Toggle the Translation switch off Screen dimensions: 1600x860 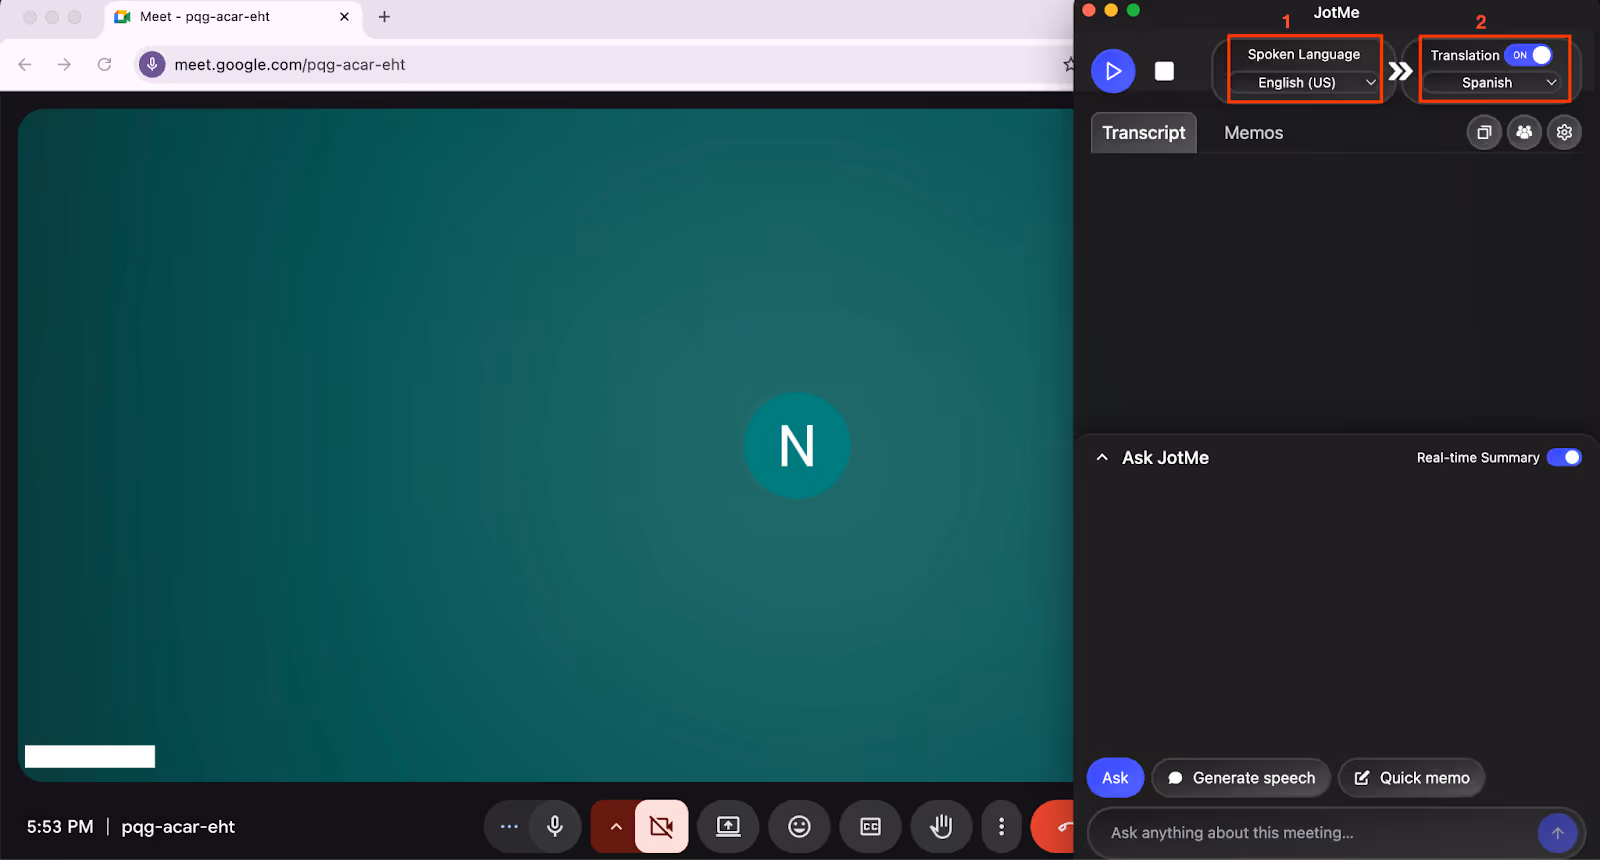point(1530,55)
